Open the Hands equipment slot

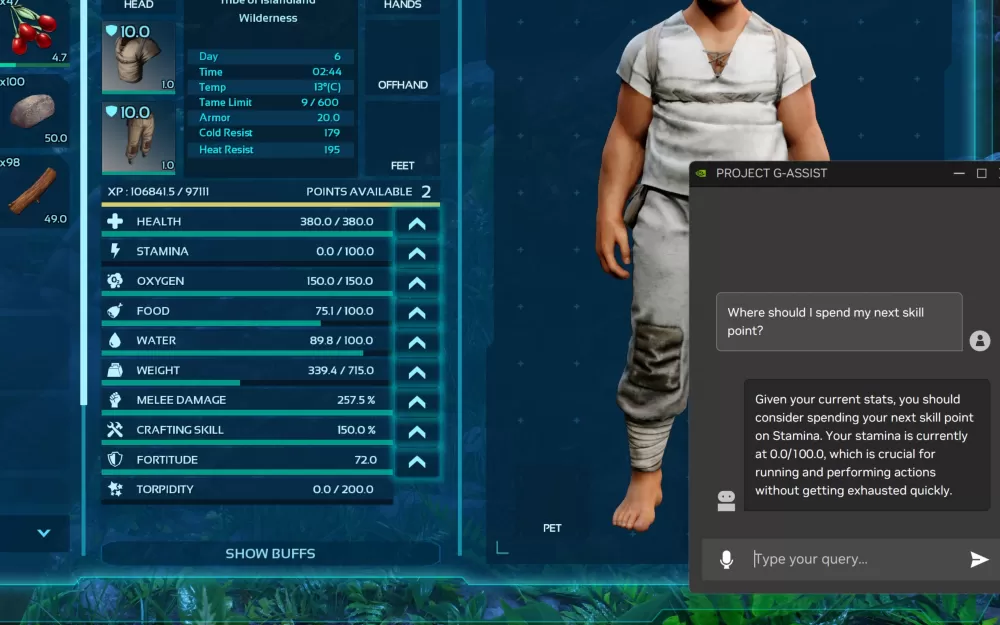pos(402,5)
